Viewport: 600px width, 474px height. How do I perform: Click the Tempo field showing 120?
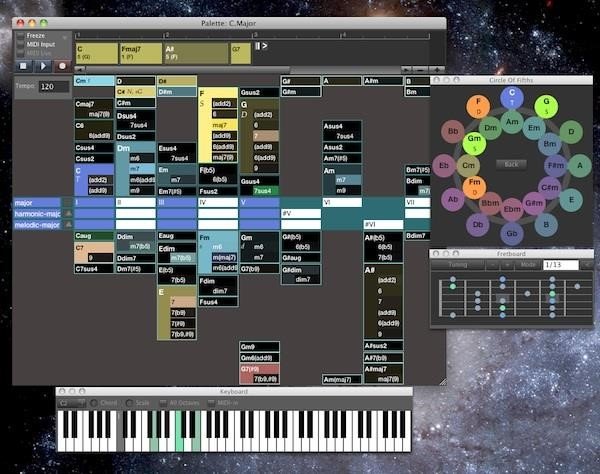[54, 86]
